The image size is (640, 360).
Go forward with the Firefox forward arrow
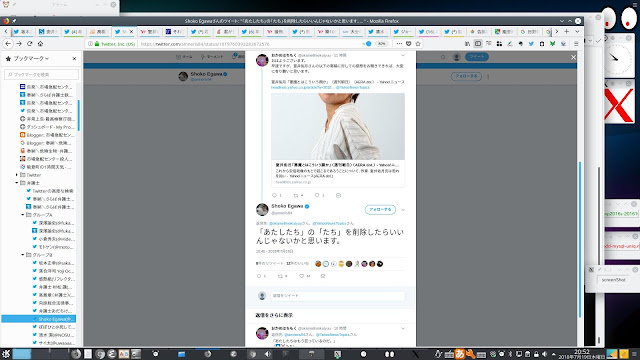click(x=19, y=44)
